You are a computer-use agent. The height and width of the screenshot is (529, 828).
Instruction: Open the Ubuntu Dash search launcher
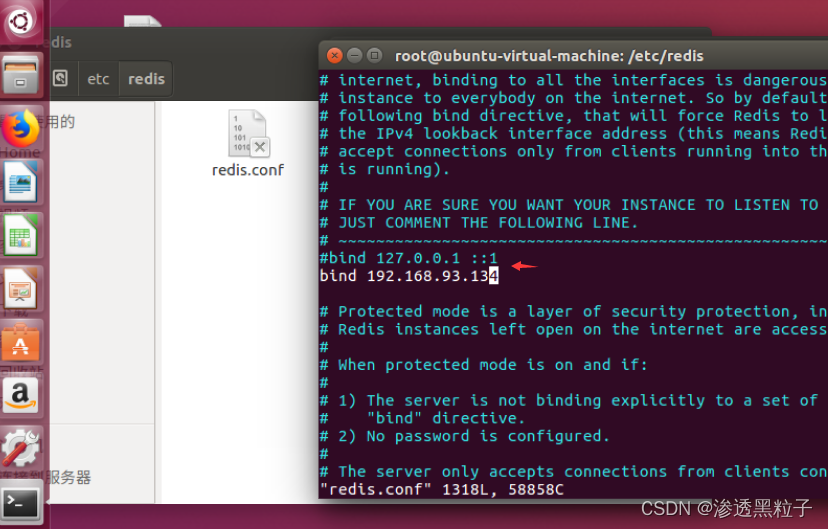point(20,22)
